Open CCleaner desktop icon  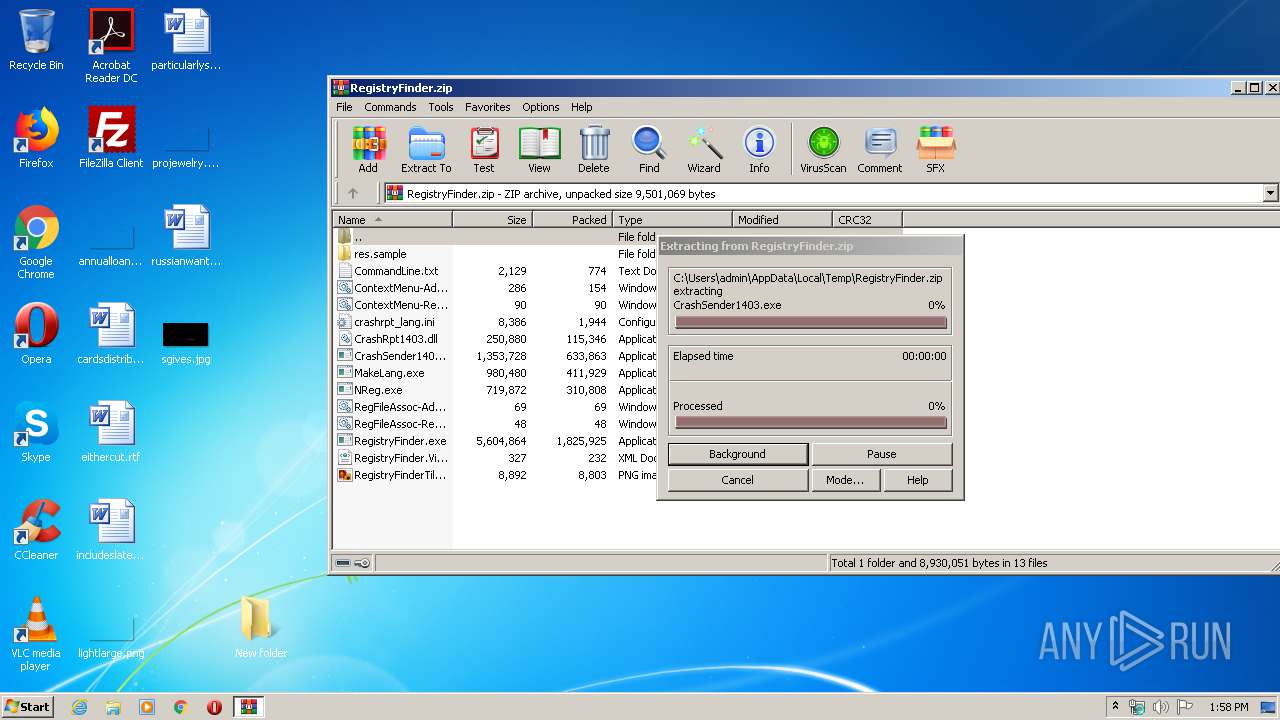click(36, 530)
